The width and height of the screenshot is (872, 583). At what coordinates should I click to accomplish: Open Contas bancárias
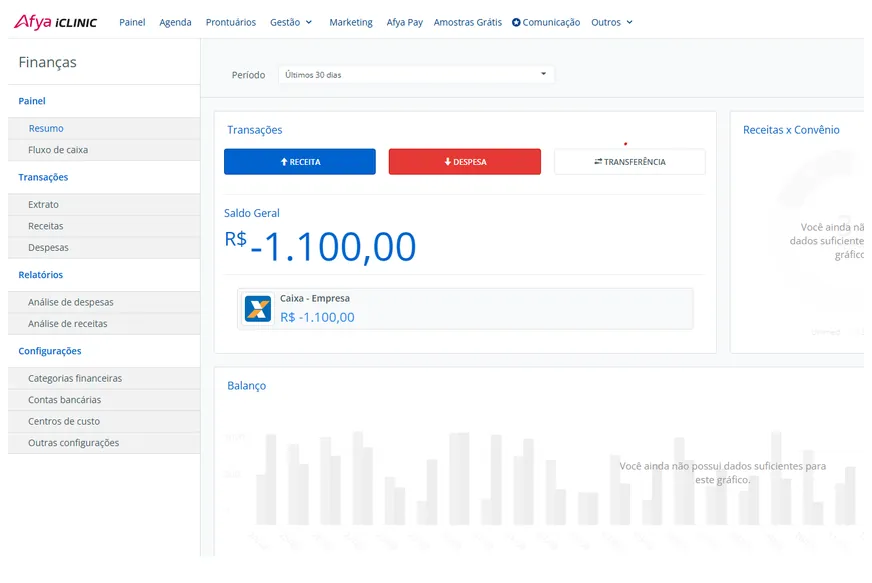point(104,401)
